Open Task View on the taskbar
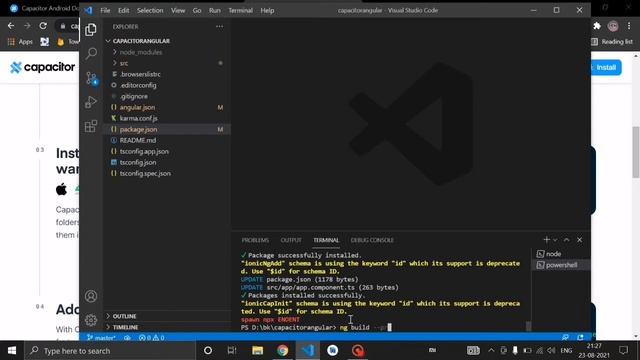 point(232,351)
